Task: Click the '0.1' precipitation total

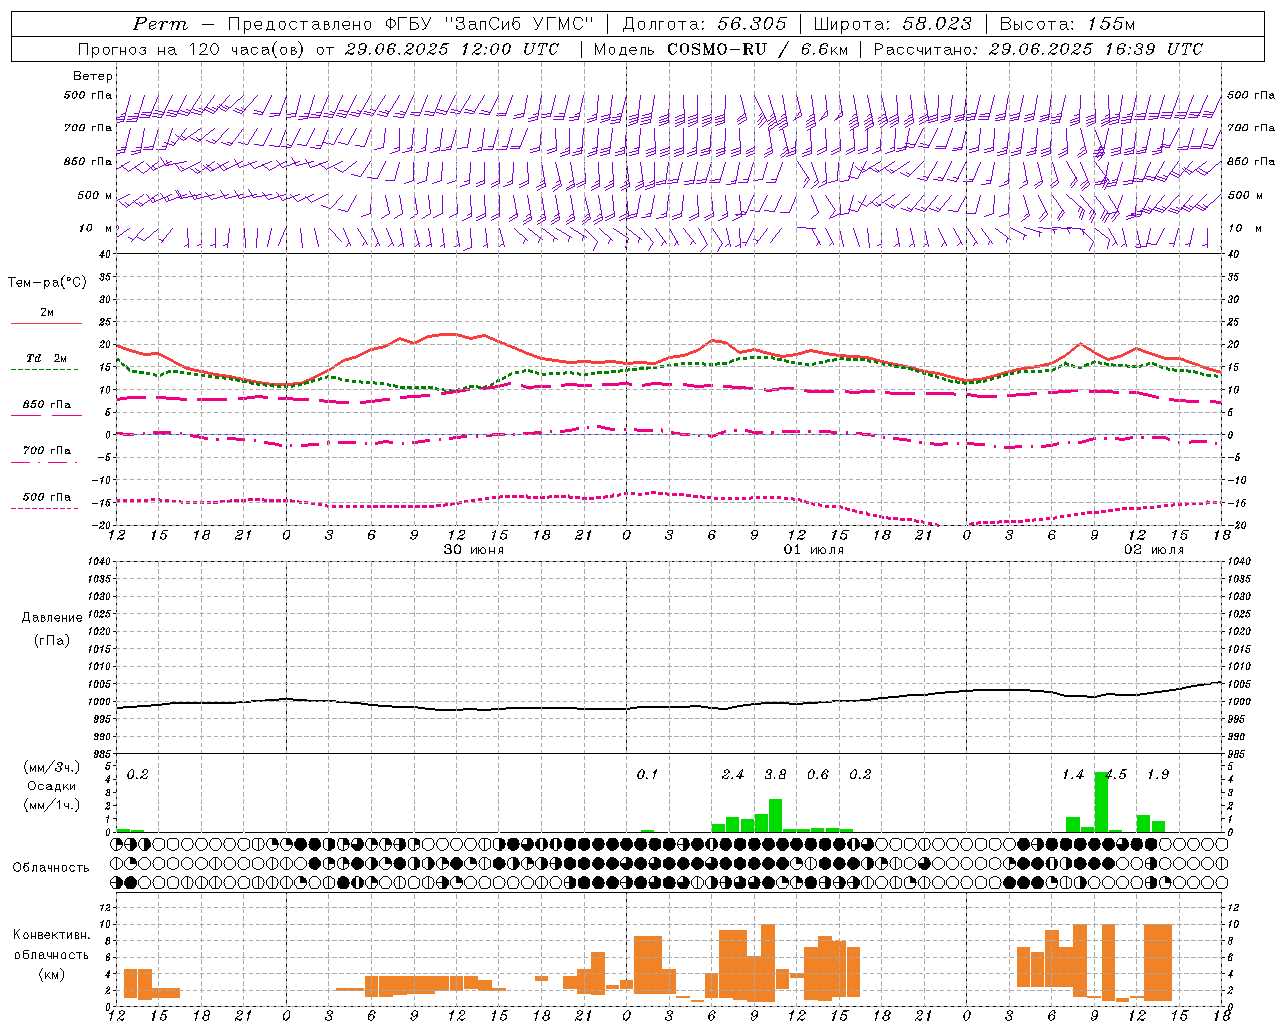Action: pyautogui.click(x=648, y=775)
